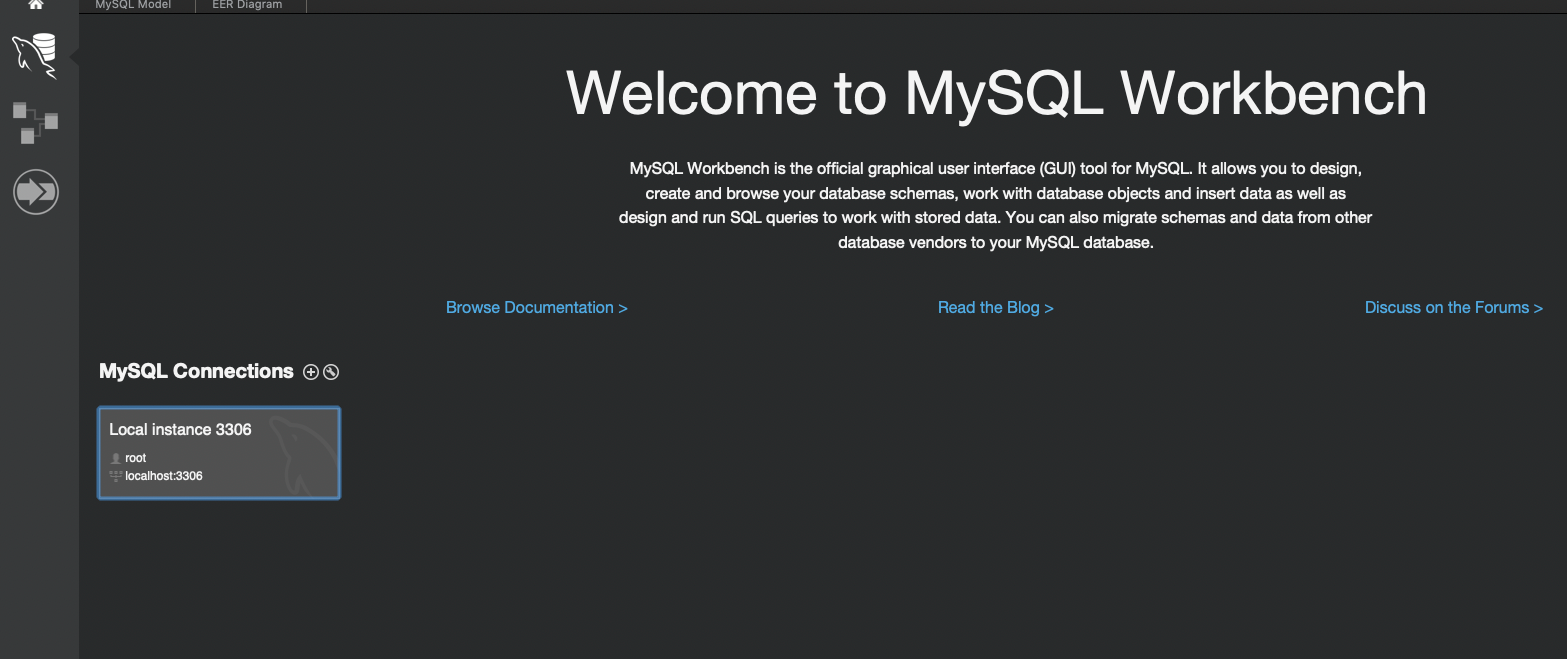
Task: Open the Read the Blog link
Action: point(996,308)
